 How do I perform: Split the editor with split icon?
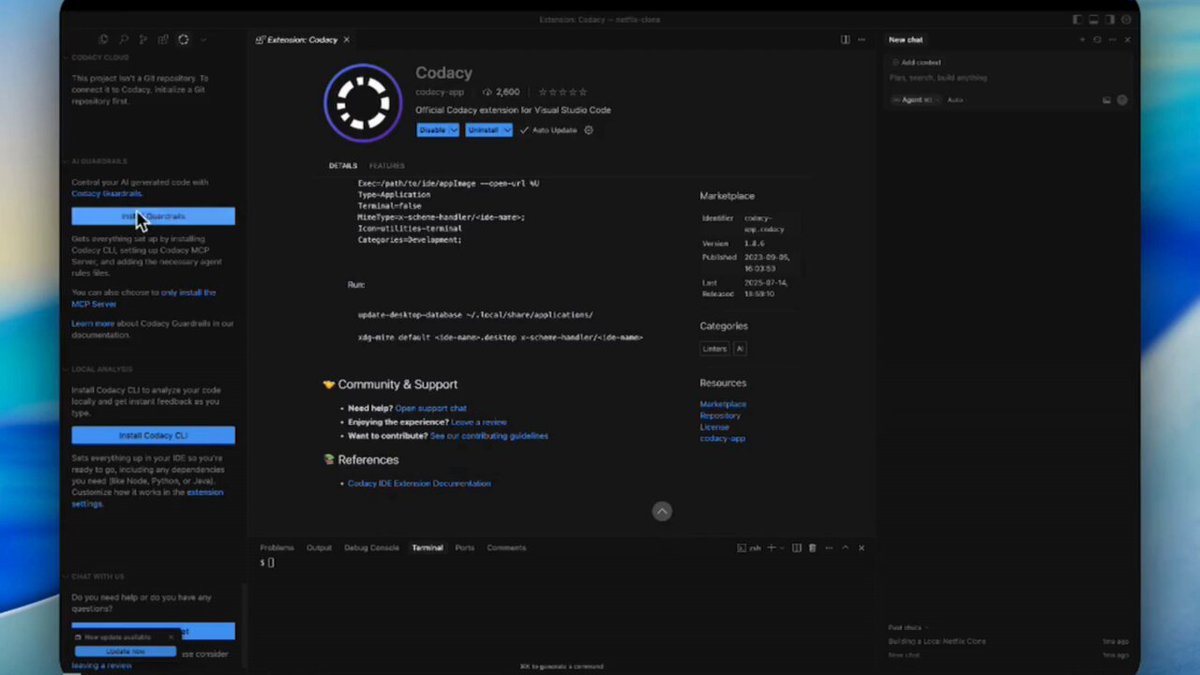point(845,40)
